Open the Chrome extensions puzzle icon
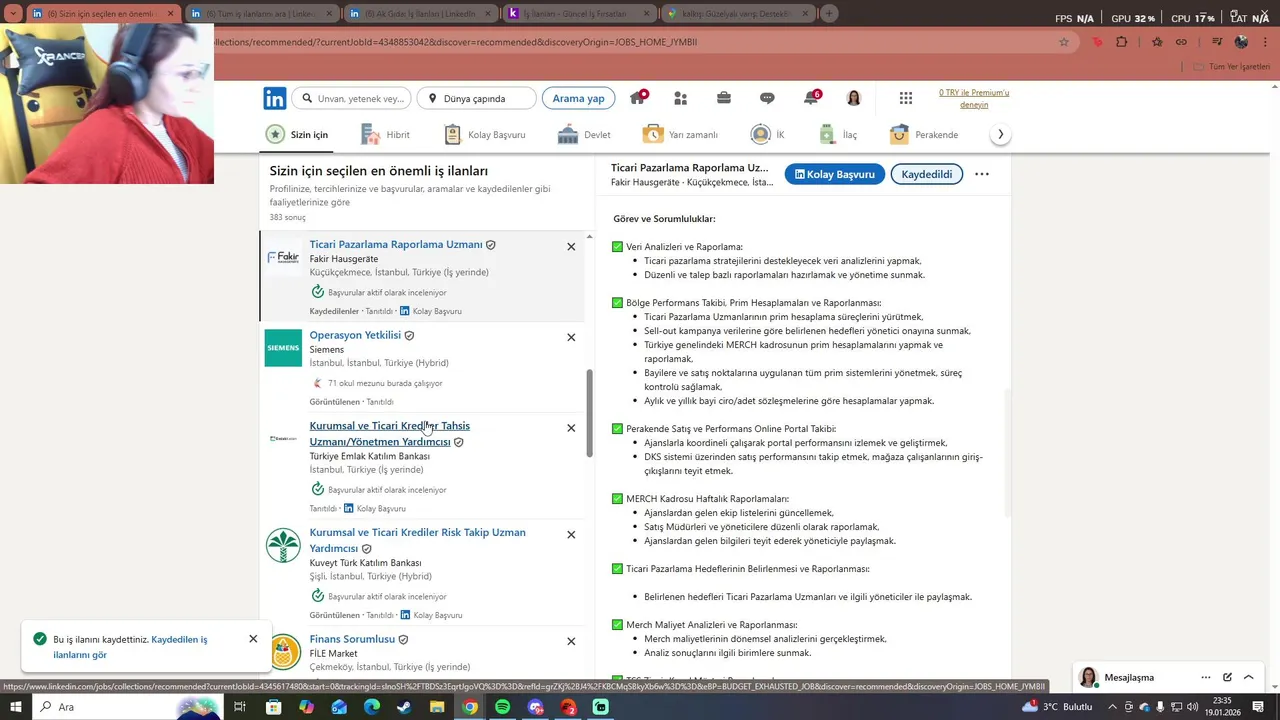 (1121, 42)
